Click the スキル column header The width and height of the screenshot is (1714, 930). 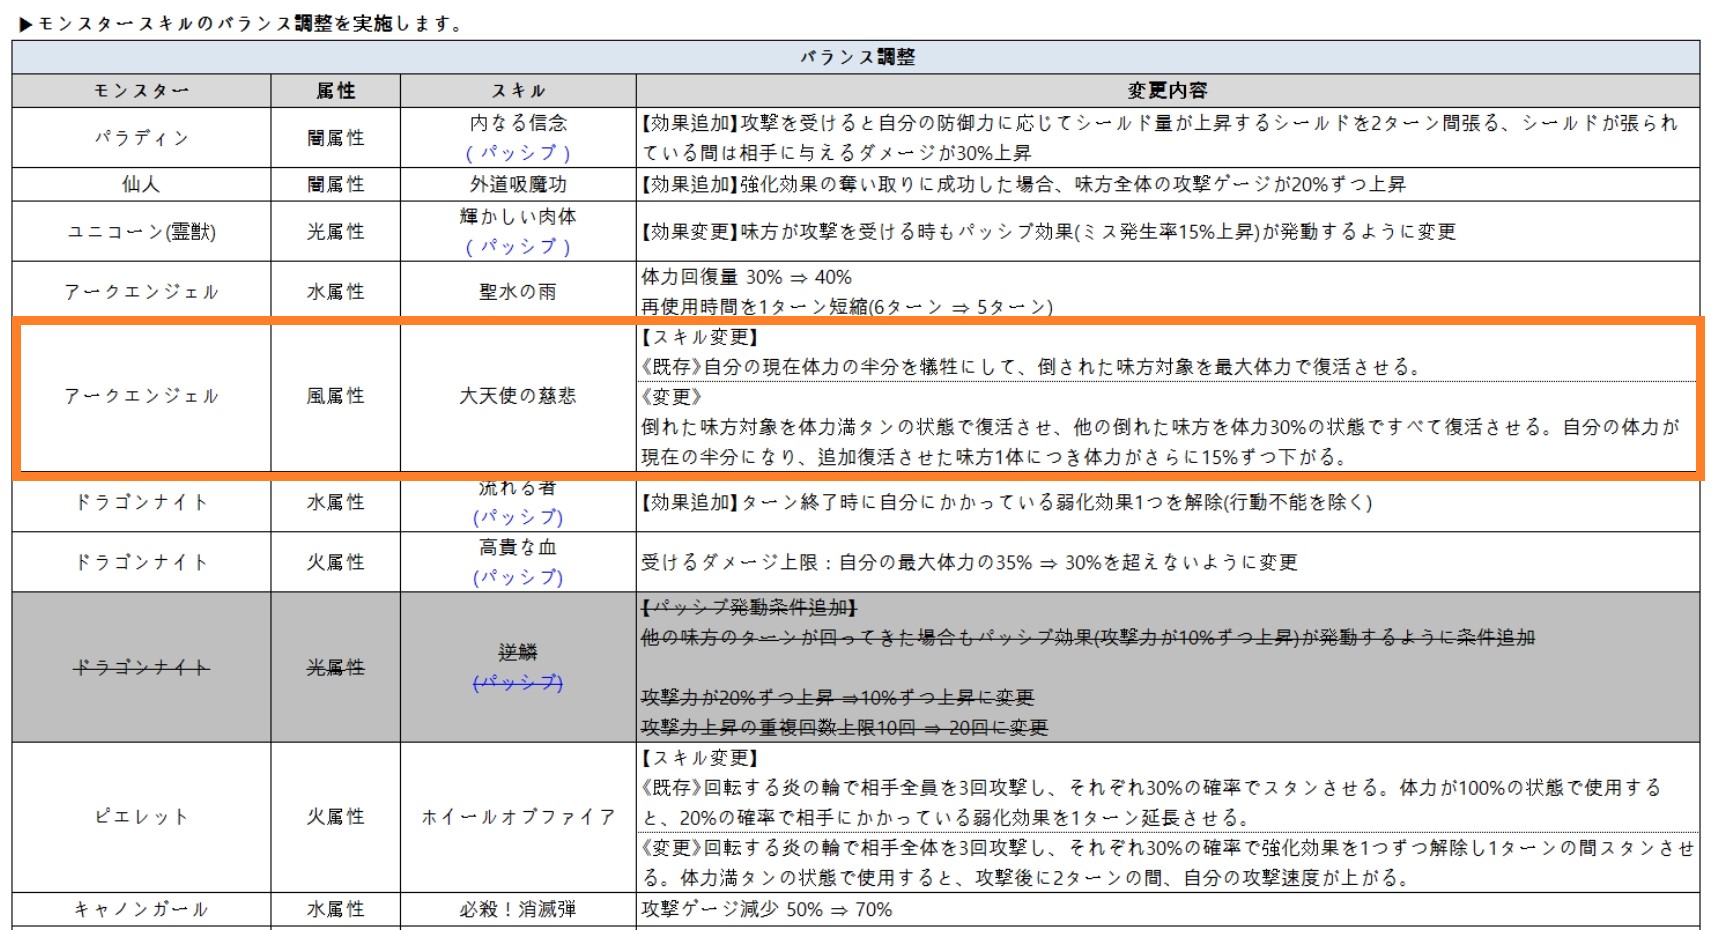(518, 91)
